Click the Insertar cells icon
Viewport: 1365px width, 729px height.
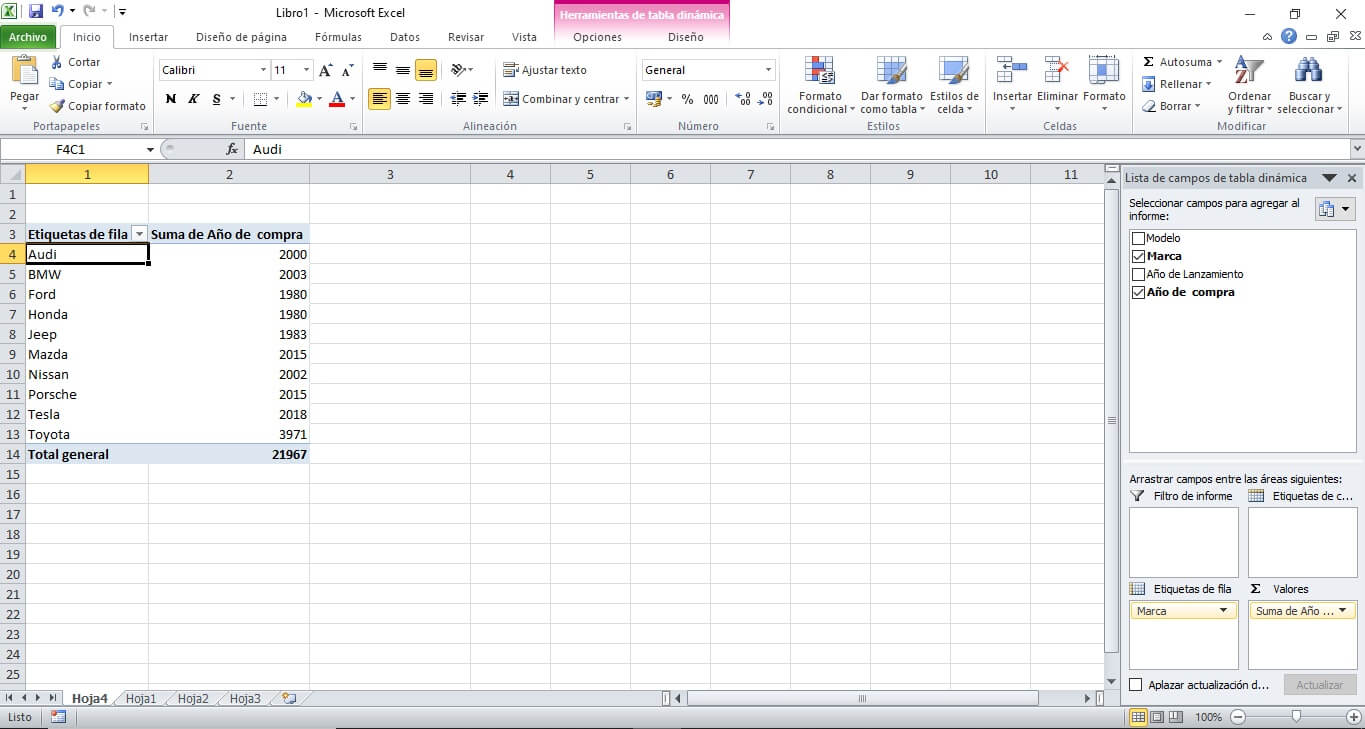point(1012,70)
